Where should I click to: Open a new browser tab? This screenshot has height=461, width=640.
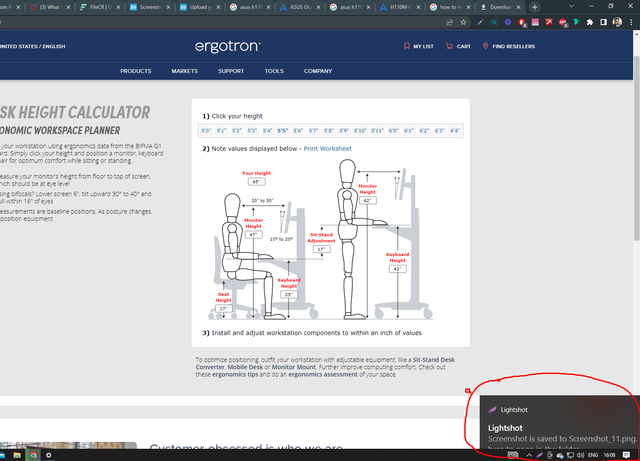point(535,7)
